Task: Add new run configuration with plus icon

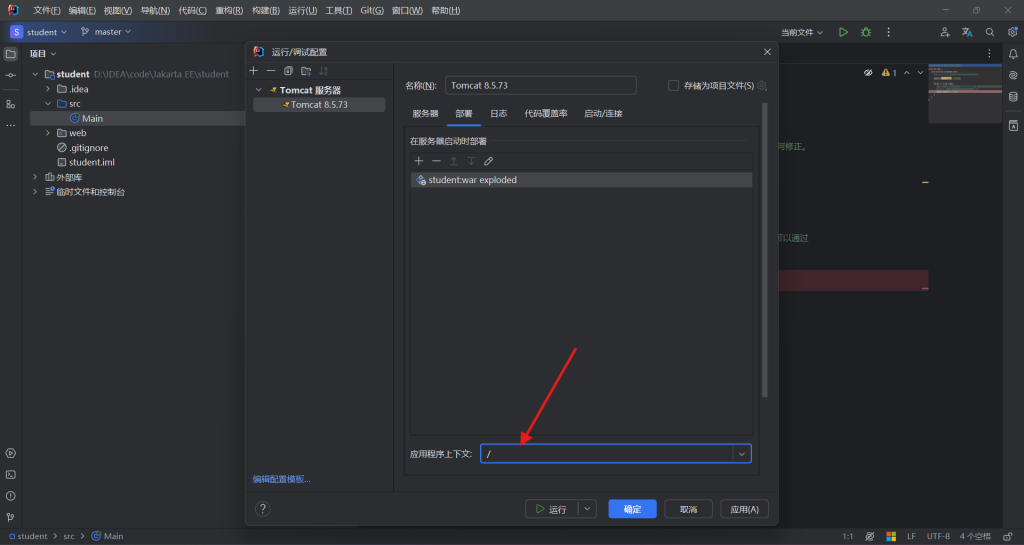Action: pyautogui.click(x=254, y=70)
